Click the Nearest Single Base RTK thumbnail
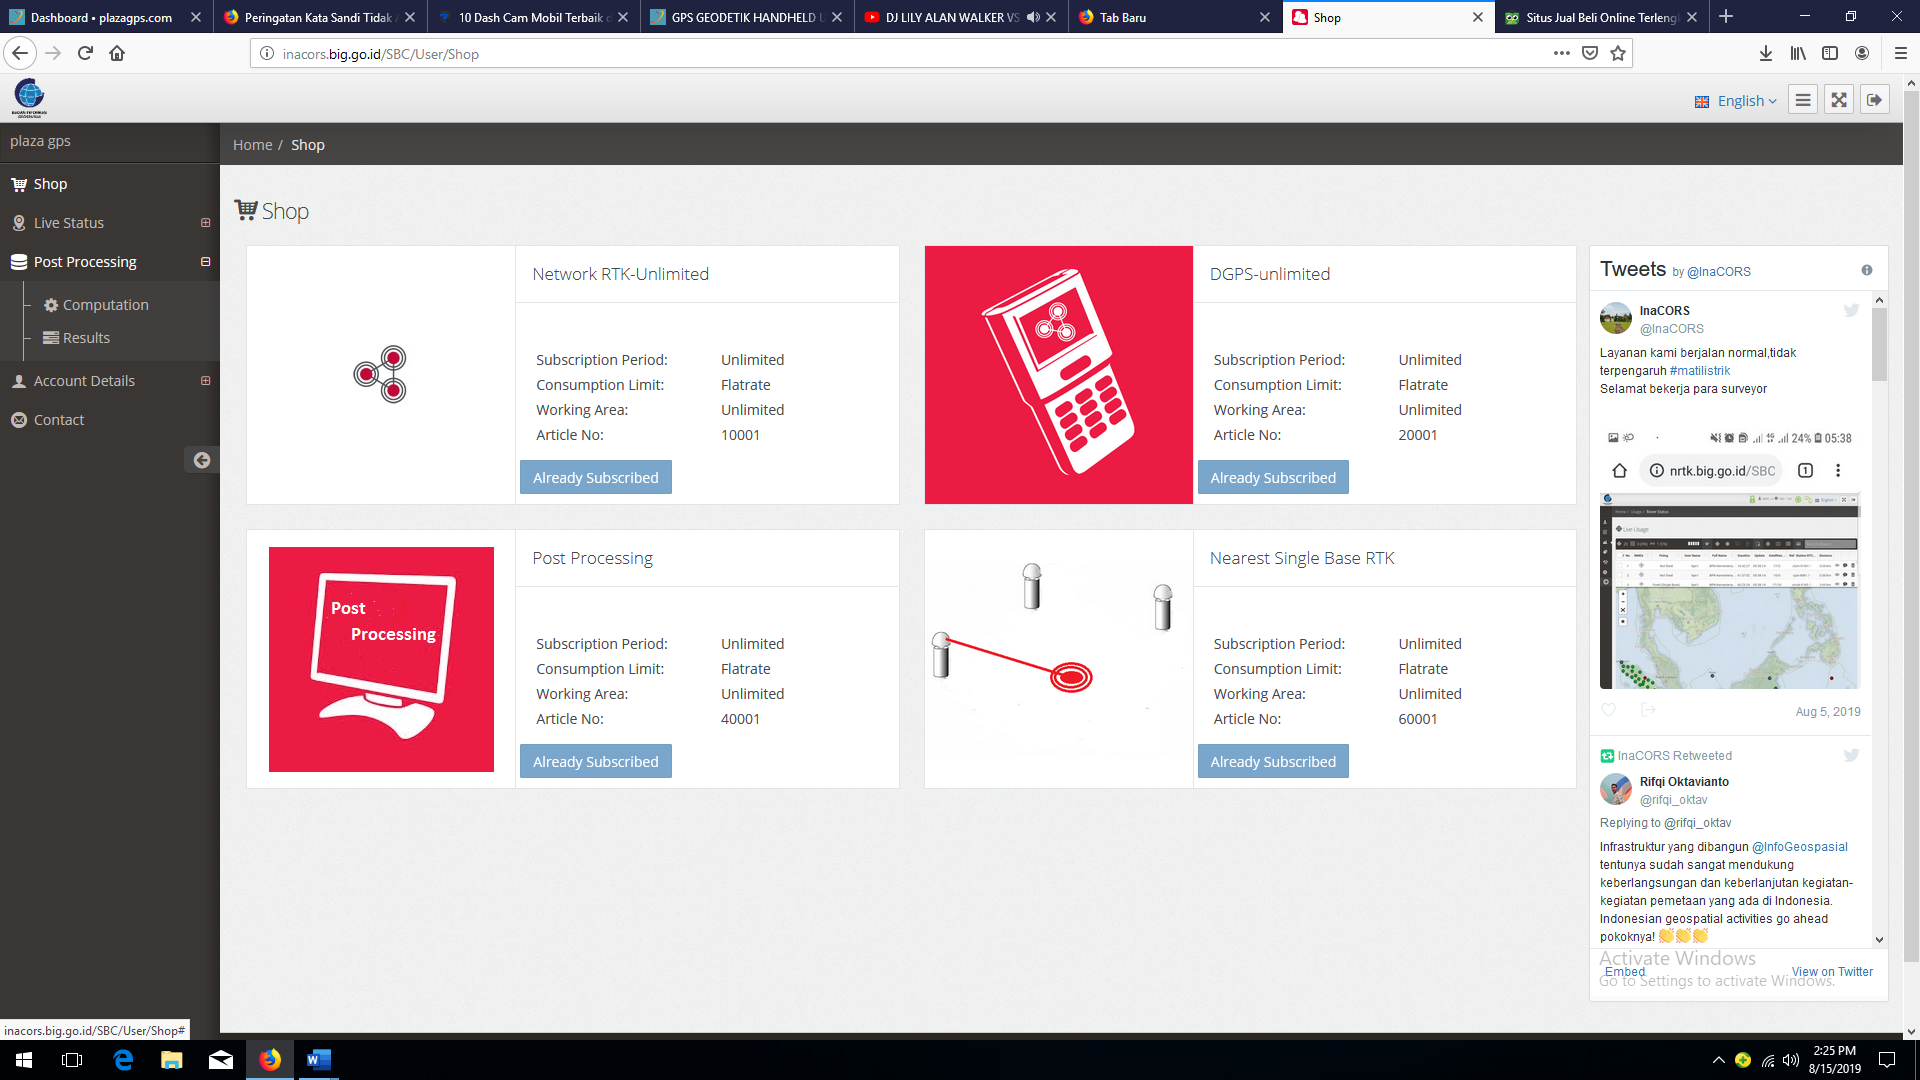This screenshot has height=1080, width=1920. pos(1058,658)
